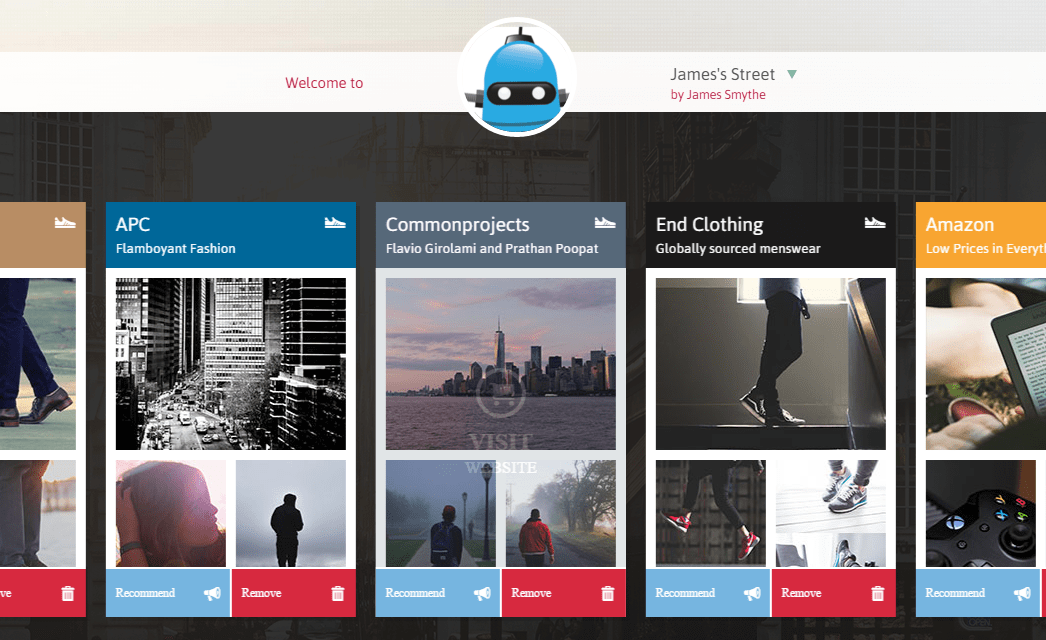
Task: Recommend the APC store
Action: point(168,593)
